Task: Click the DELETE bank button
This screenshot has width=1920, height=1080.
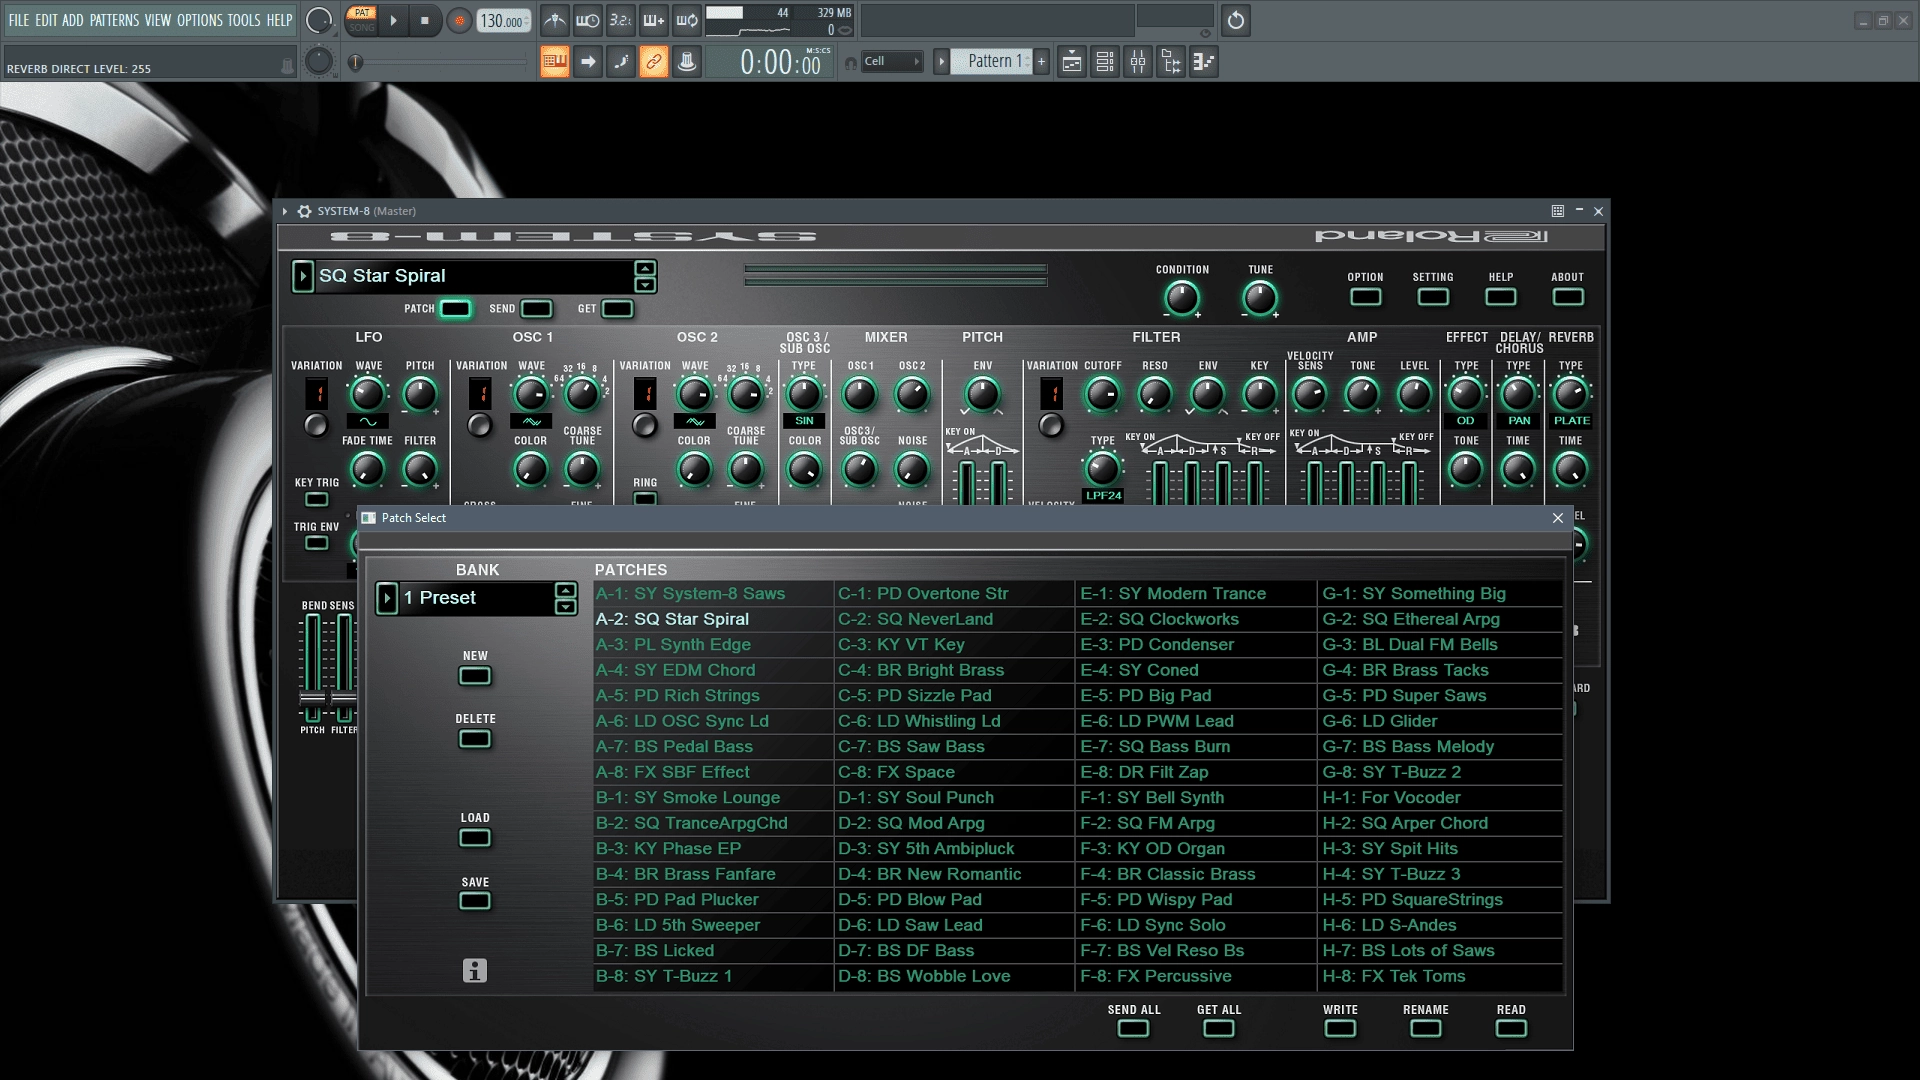Action: tap(475, 739)
